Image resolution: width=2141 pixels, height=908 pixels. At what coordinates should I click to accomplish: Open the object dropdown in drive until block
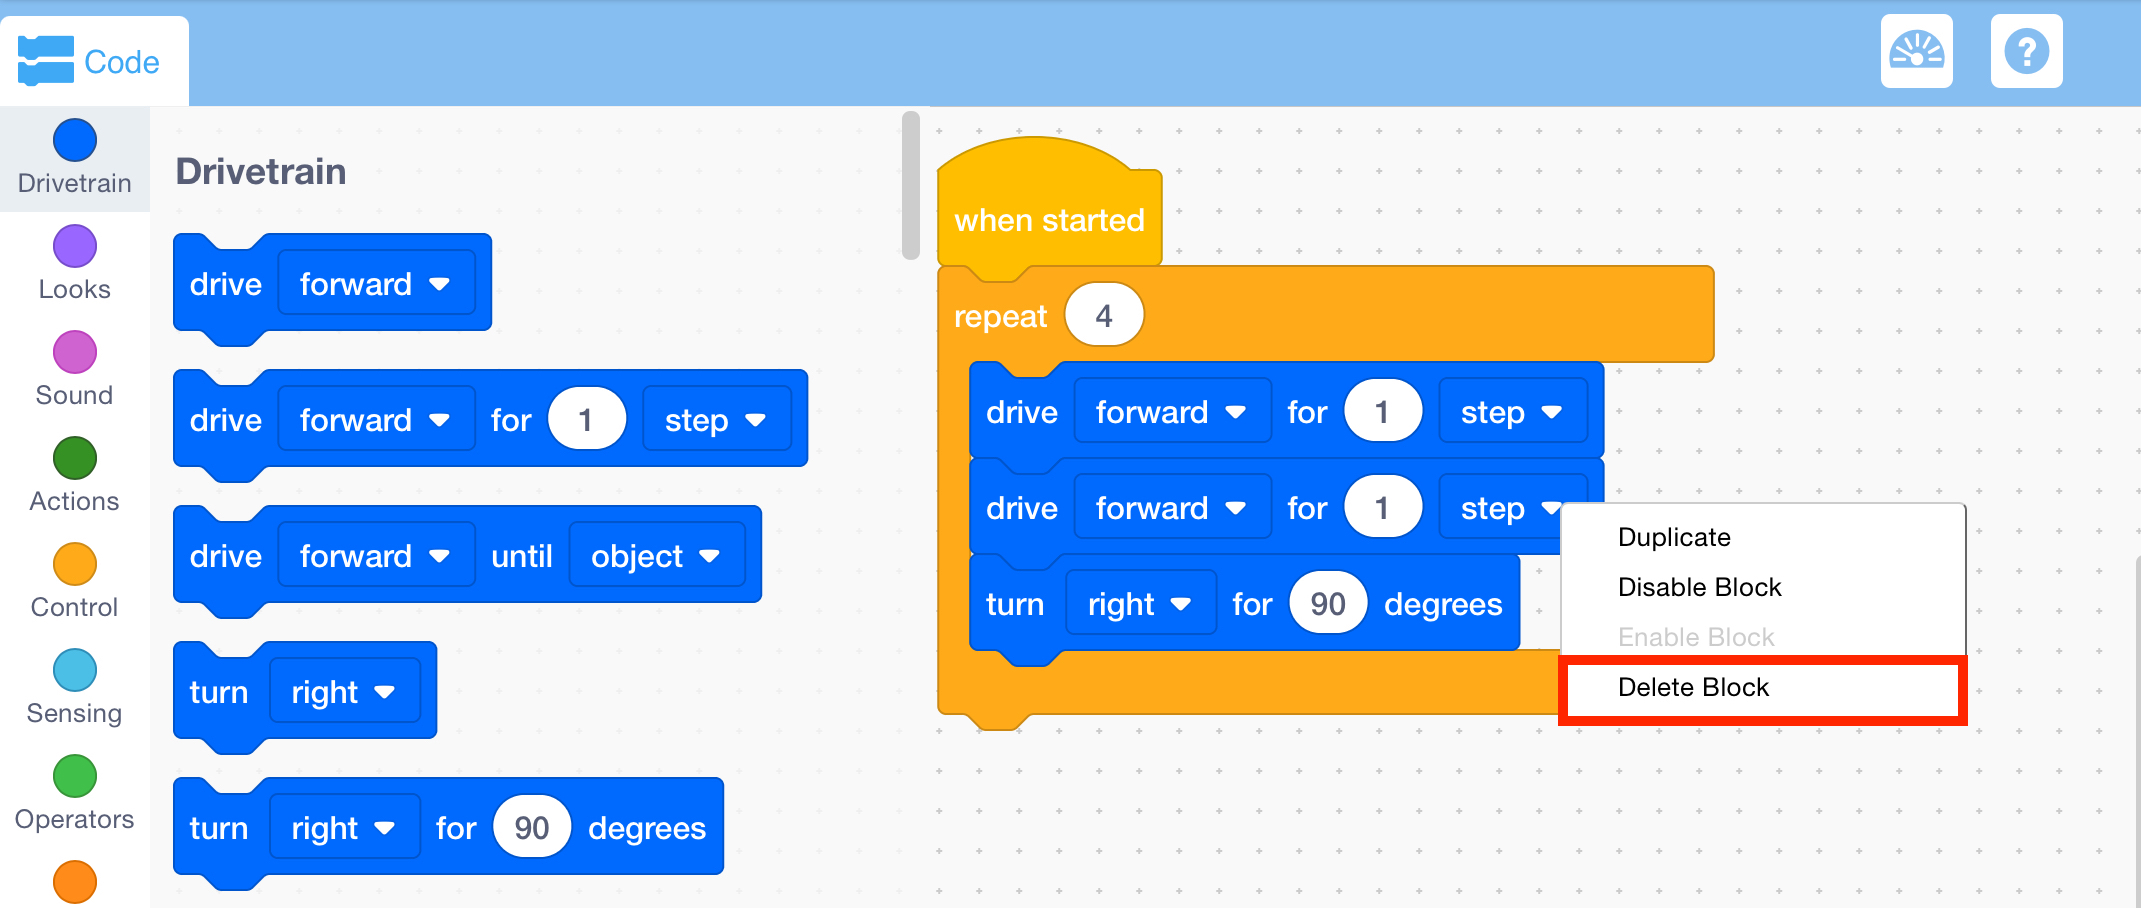click(x=658, y=555)
